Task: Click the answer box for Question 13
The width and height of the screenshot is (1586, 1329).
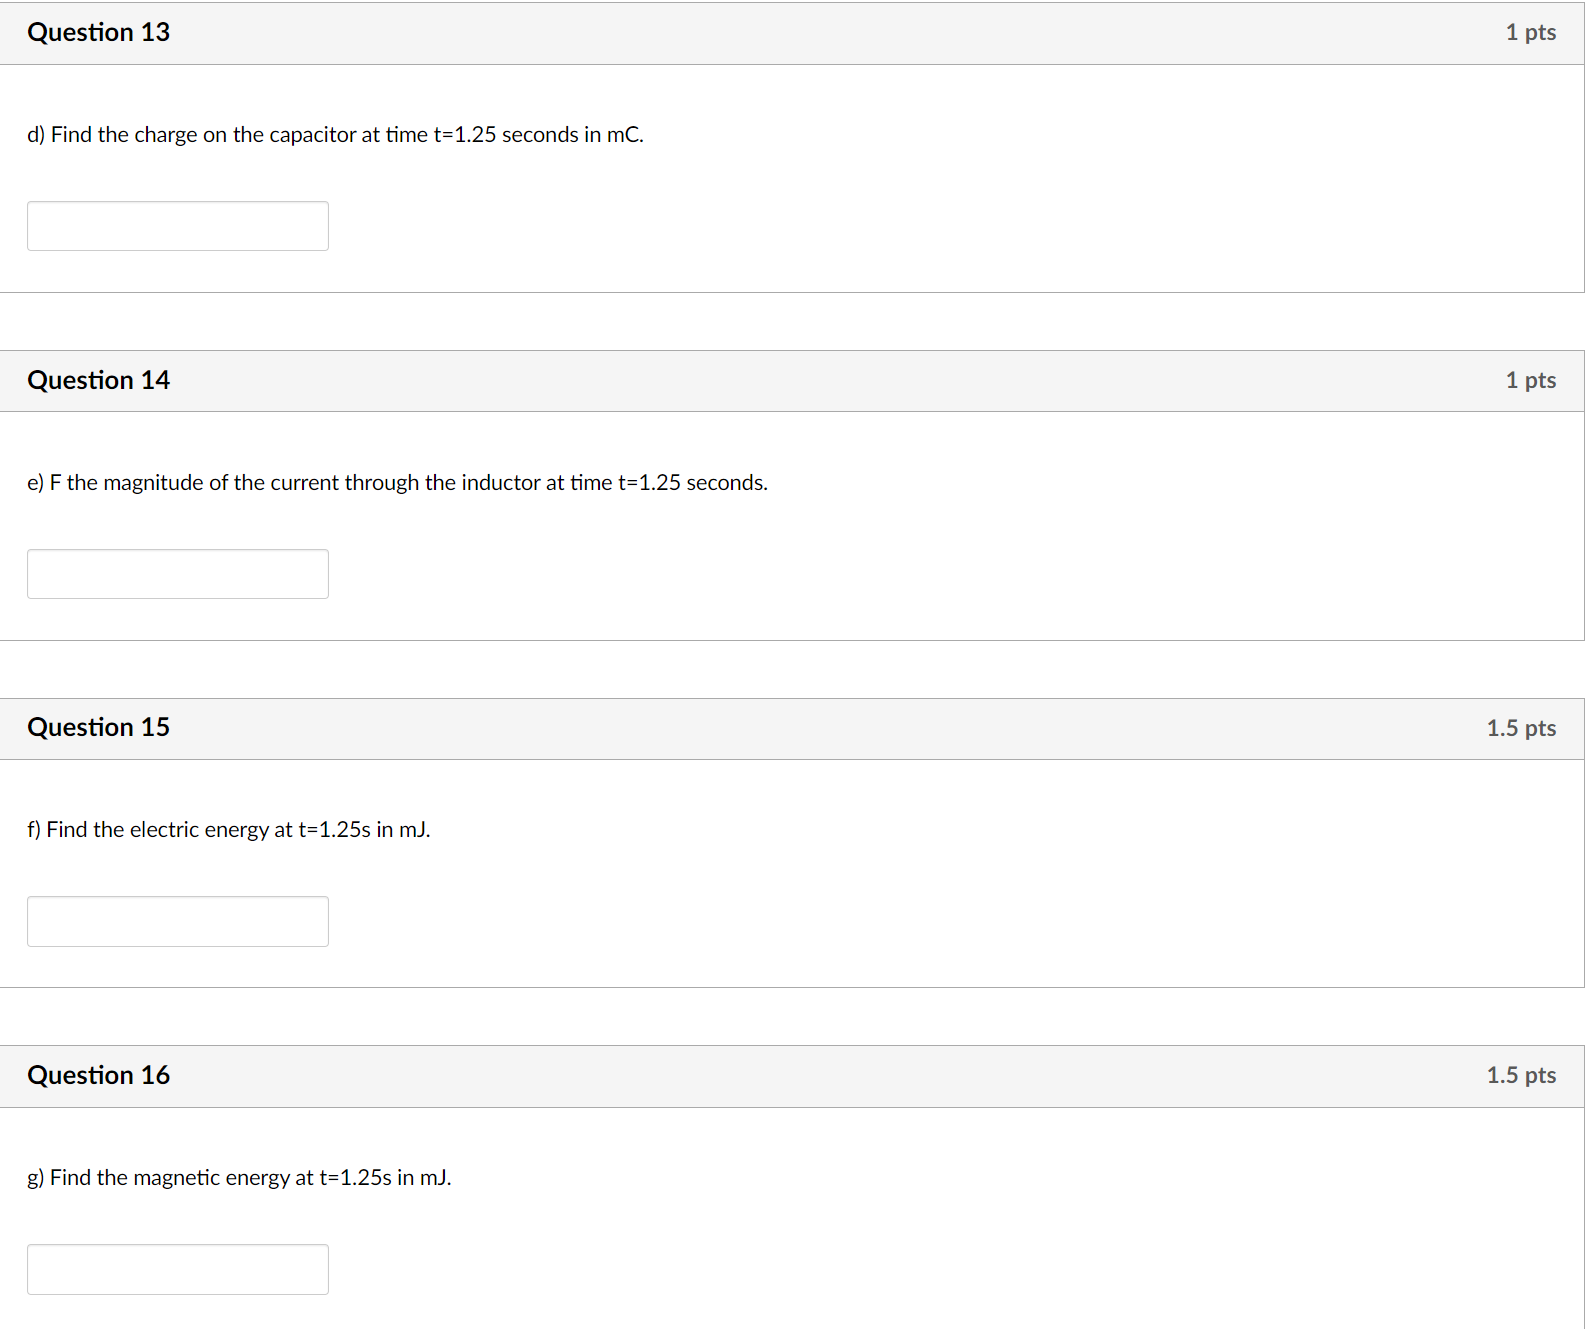Action: click(178, 226)
